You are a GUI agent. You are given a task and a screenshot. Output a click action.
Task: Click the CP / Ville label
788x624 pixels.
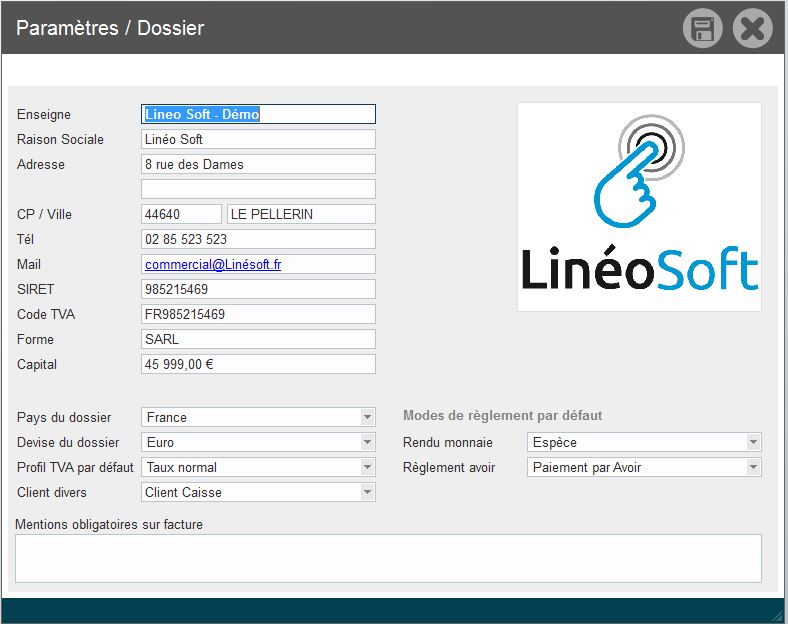pos(44,215)
